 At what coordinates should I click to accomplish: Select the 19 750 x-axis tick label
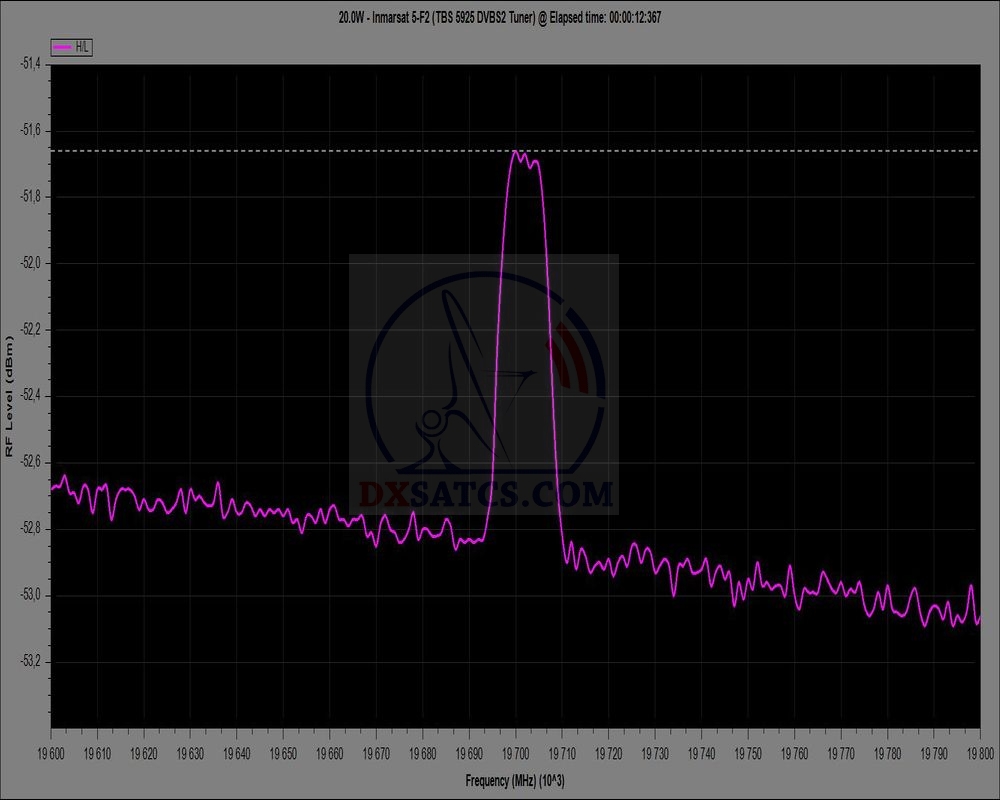coord(747,750)
